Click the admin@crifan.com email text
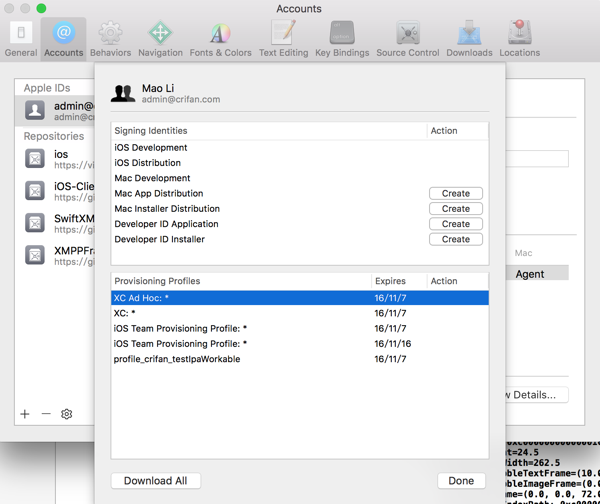The height and width of the screenshot is (504, 600). pyautogui.click(x=181, y=99)
